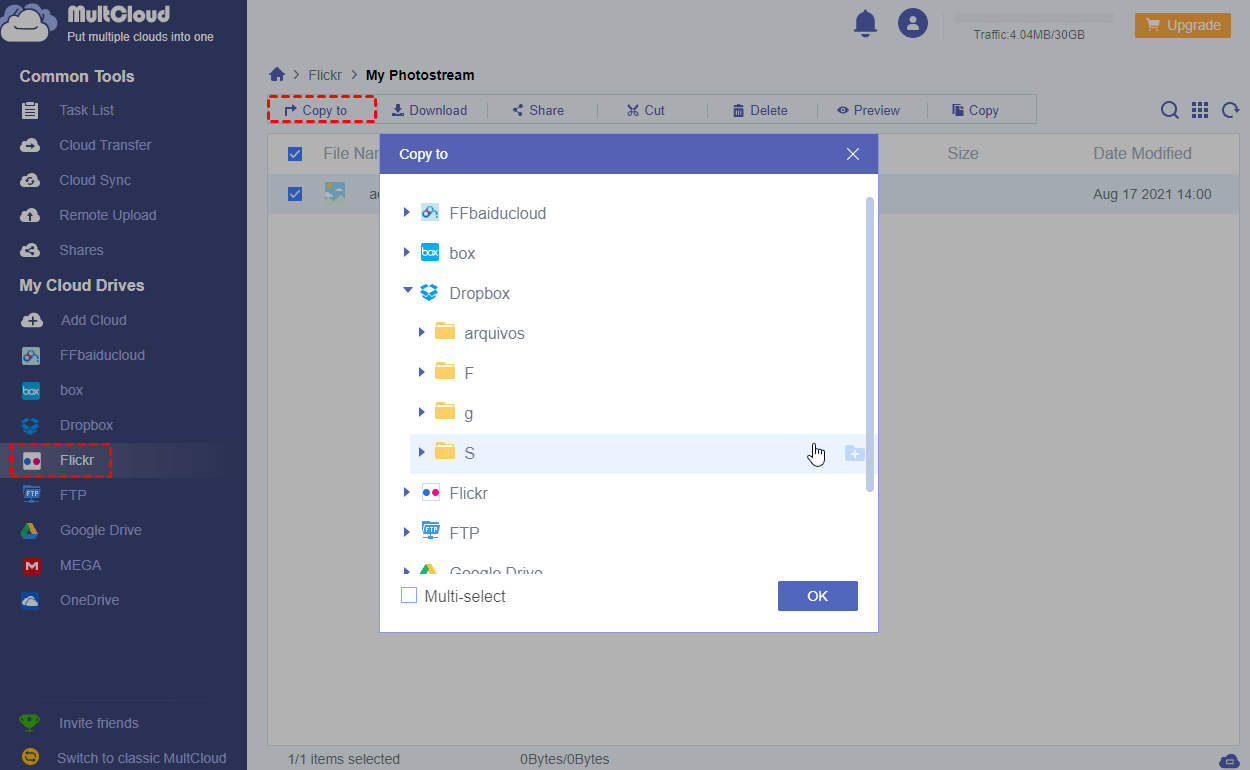Open MEGA drive in the sidebar
This screenshot has height=770, width=1250.
pos(80,565)
